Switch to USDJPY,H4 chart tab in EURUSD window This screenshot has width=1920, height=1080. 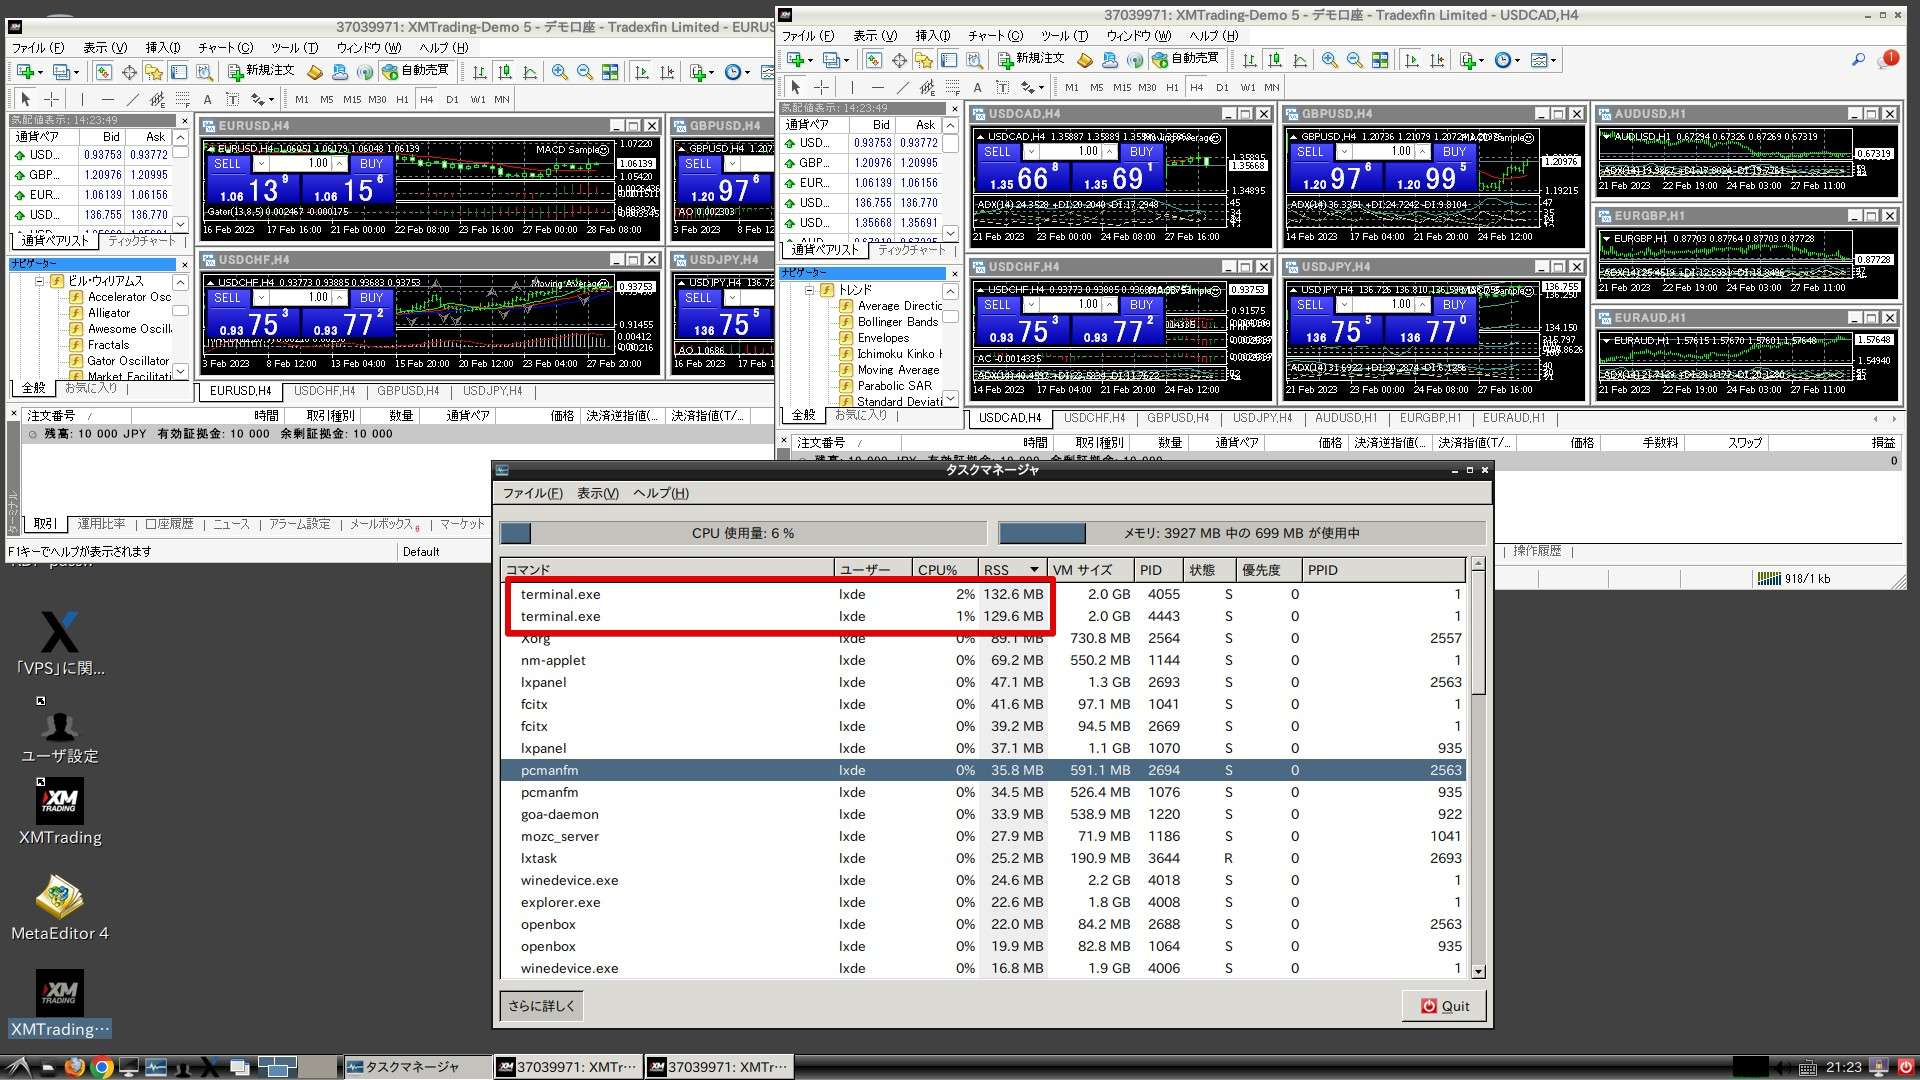click(x=492, y=391)
